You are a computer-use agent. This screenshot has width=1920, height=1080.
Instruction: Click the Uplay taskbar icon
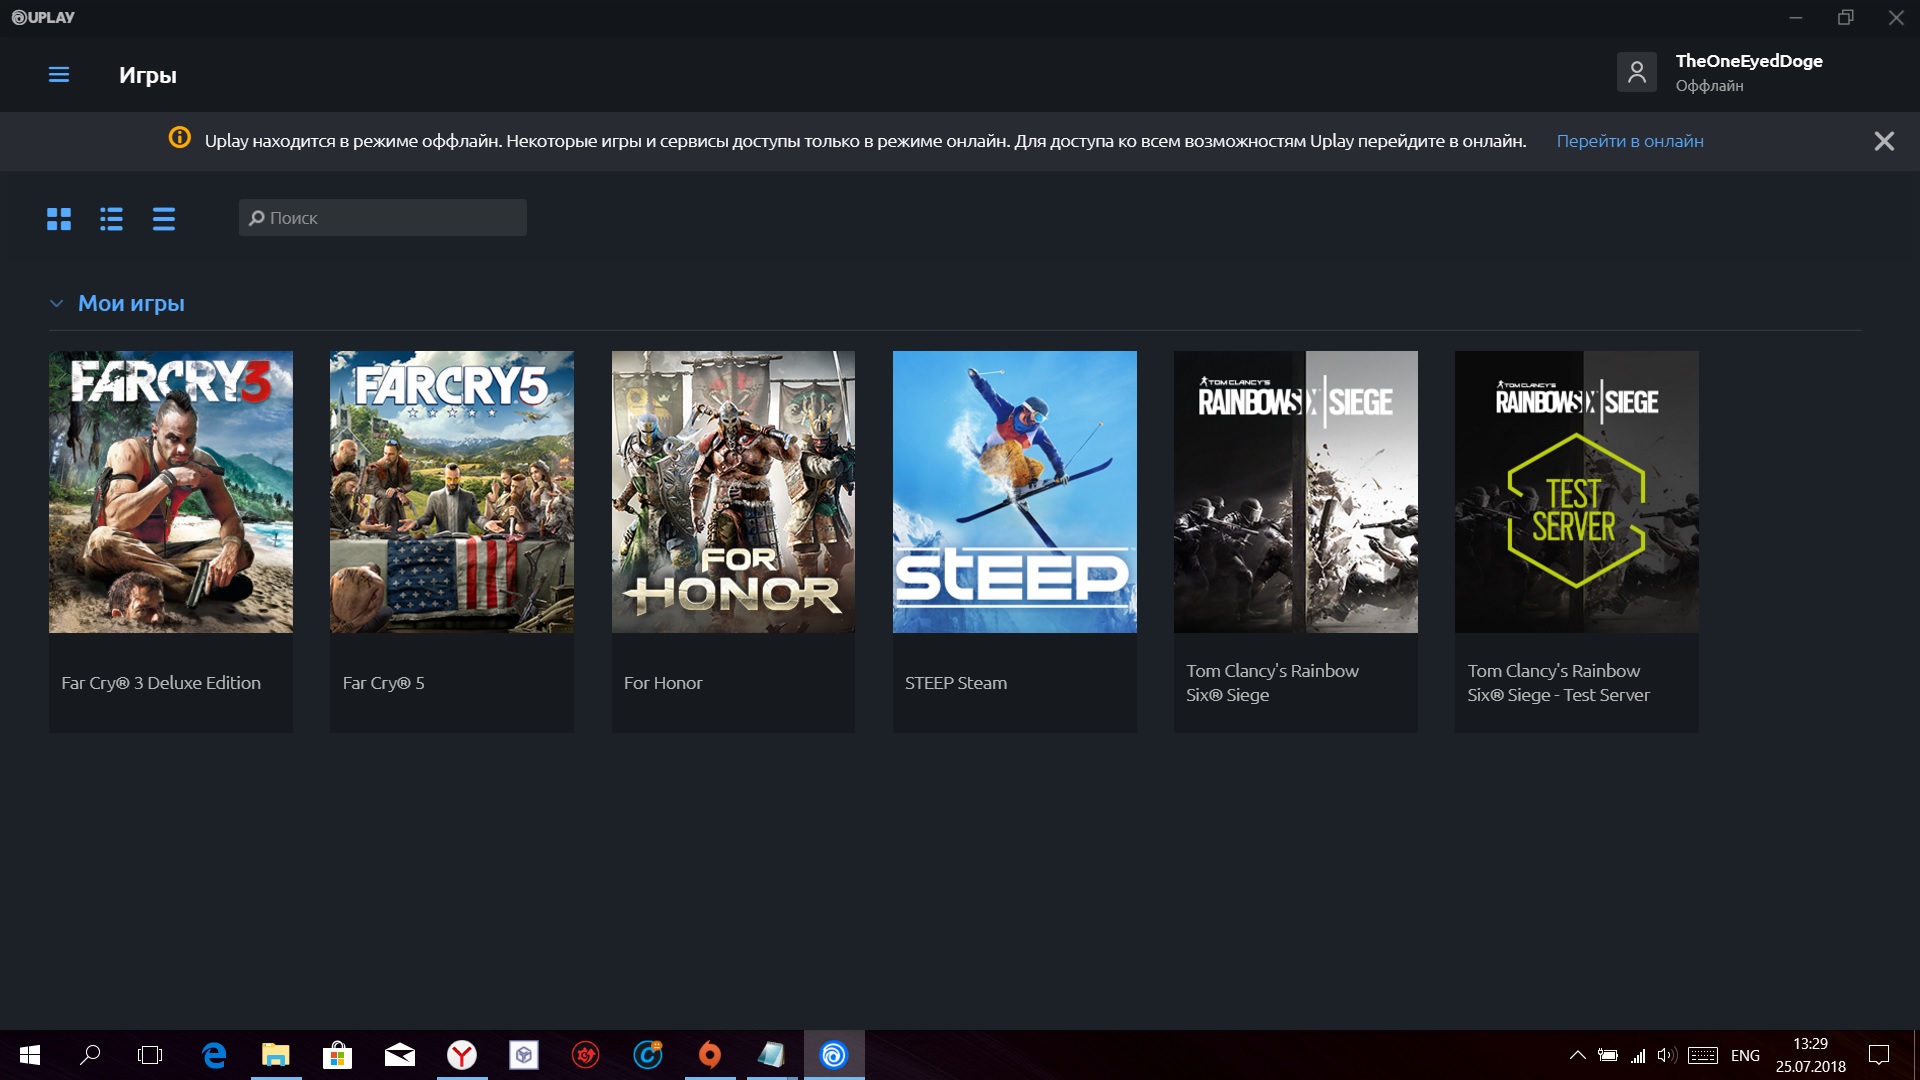tap(834, 1055)
